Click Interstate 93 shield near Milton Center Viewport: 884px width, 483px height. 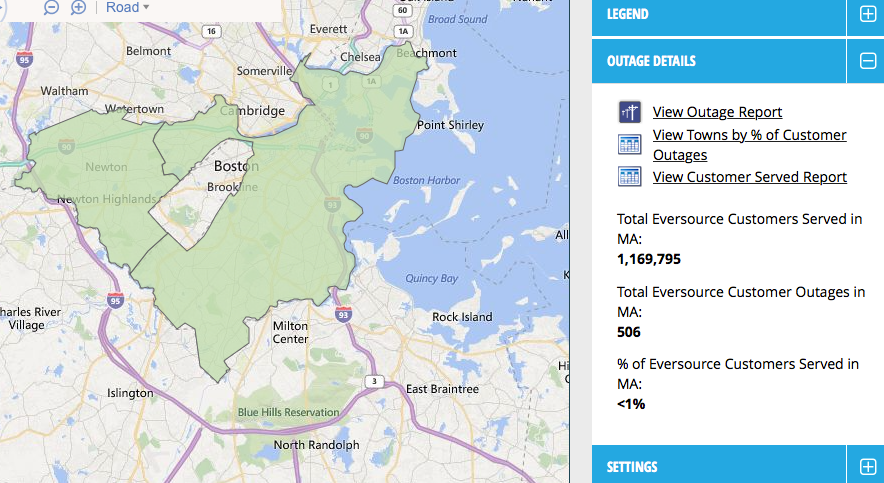(343, 314)
